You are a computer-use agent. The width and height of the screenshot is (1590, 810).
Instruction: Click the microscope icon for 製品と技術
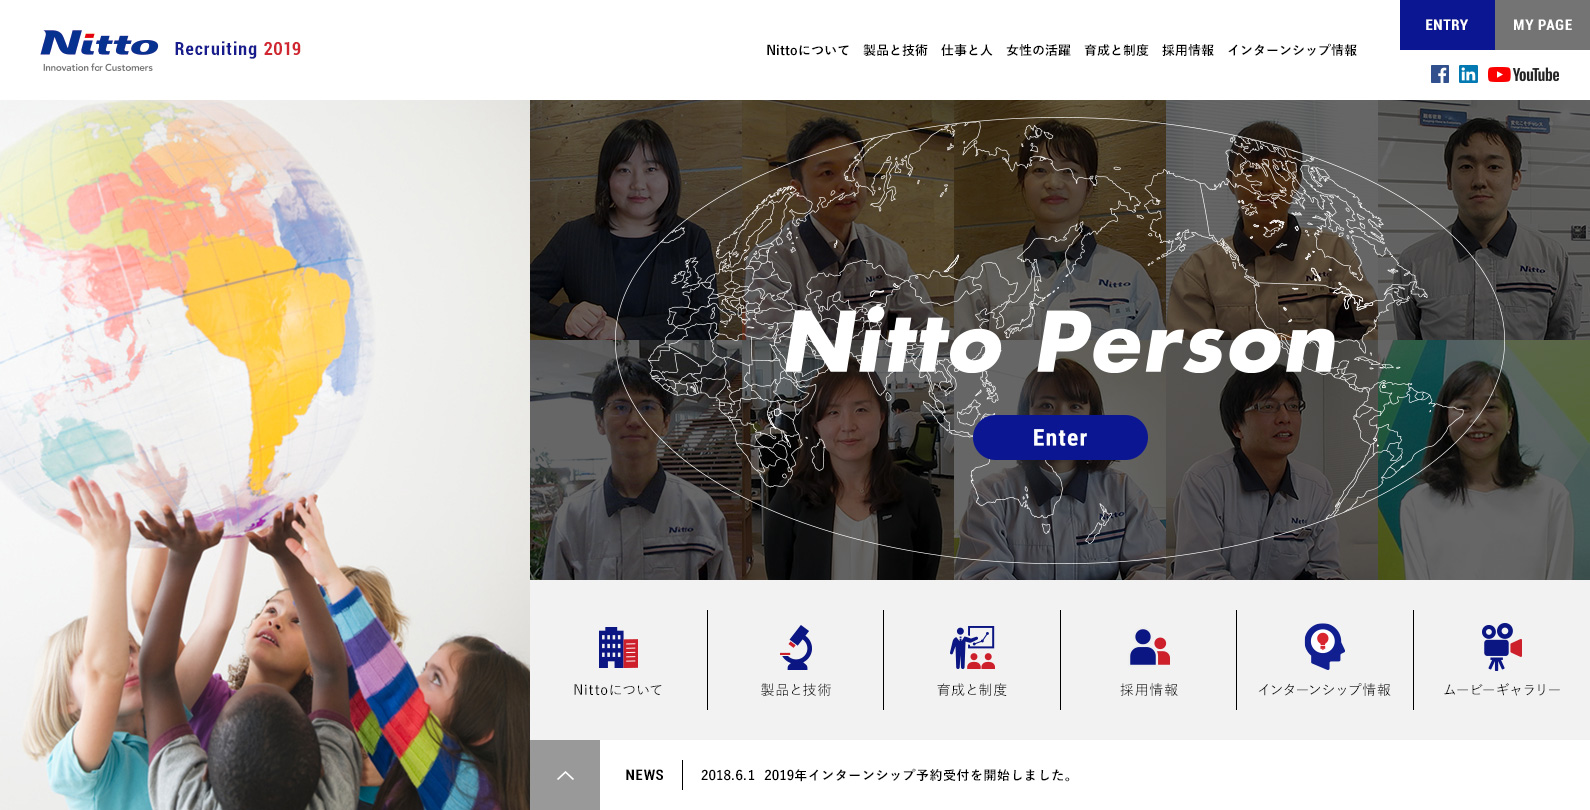[x=796, y=647]
